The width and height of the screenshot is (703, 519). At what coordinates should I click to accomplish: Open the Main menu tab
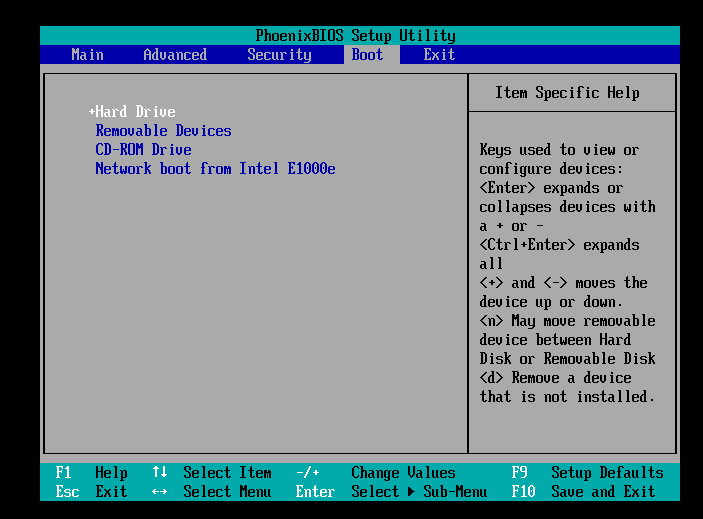coord(87,55)
